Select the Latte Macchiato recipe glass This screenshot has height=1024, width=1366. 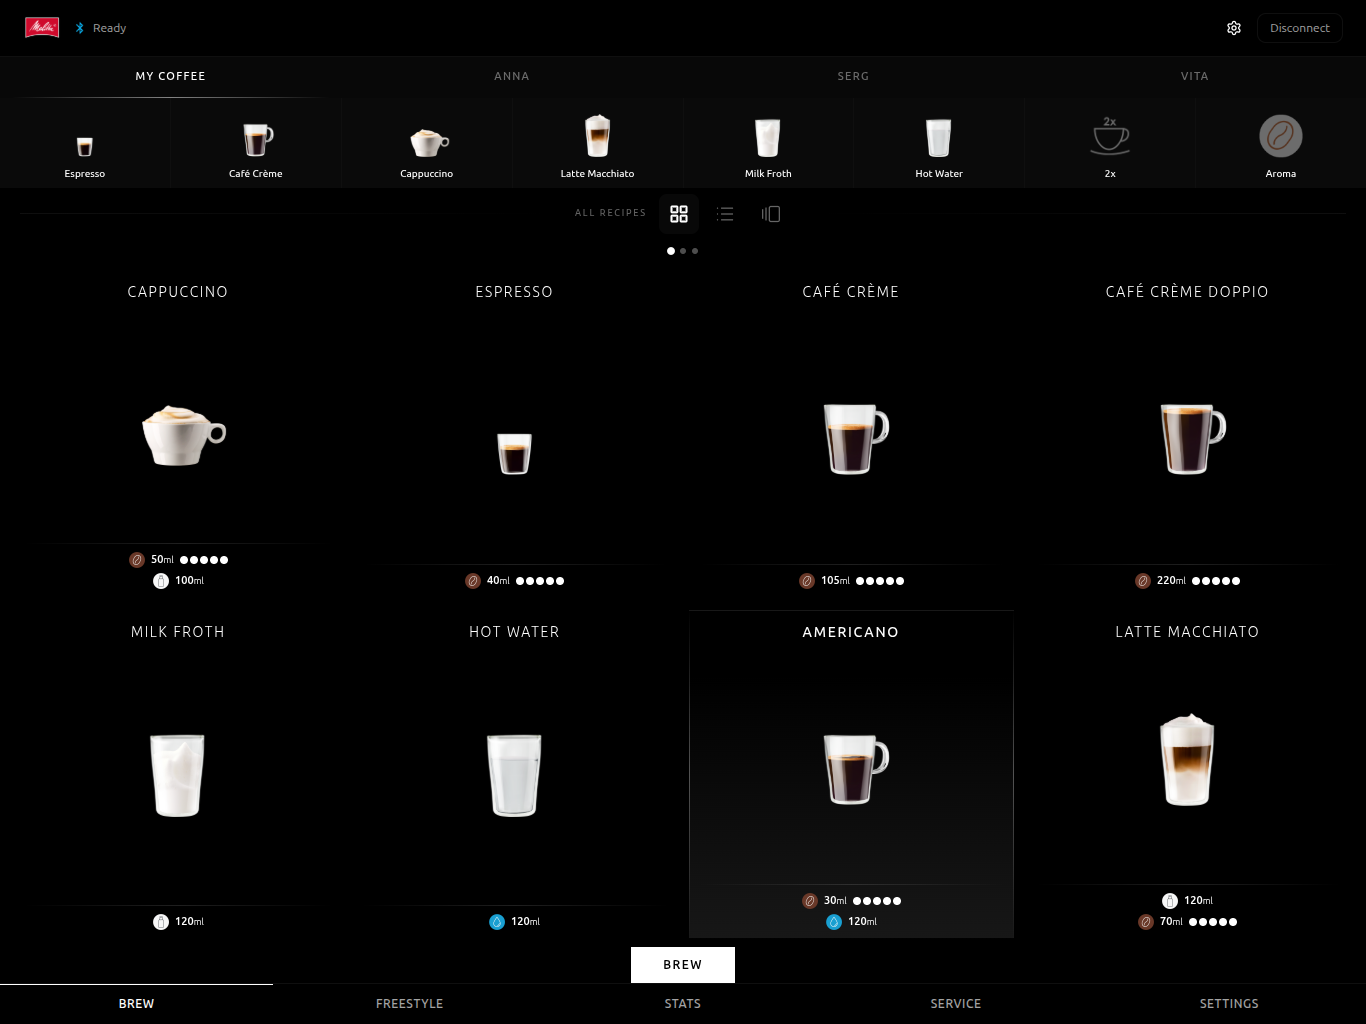pyautogui.click(x=1187, y=760)
